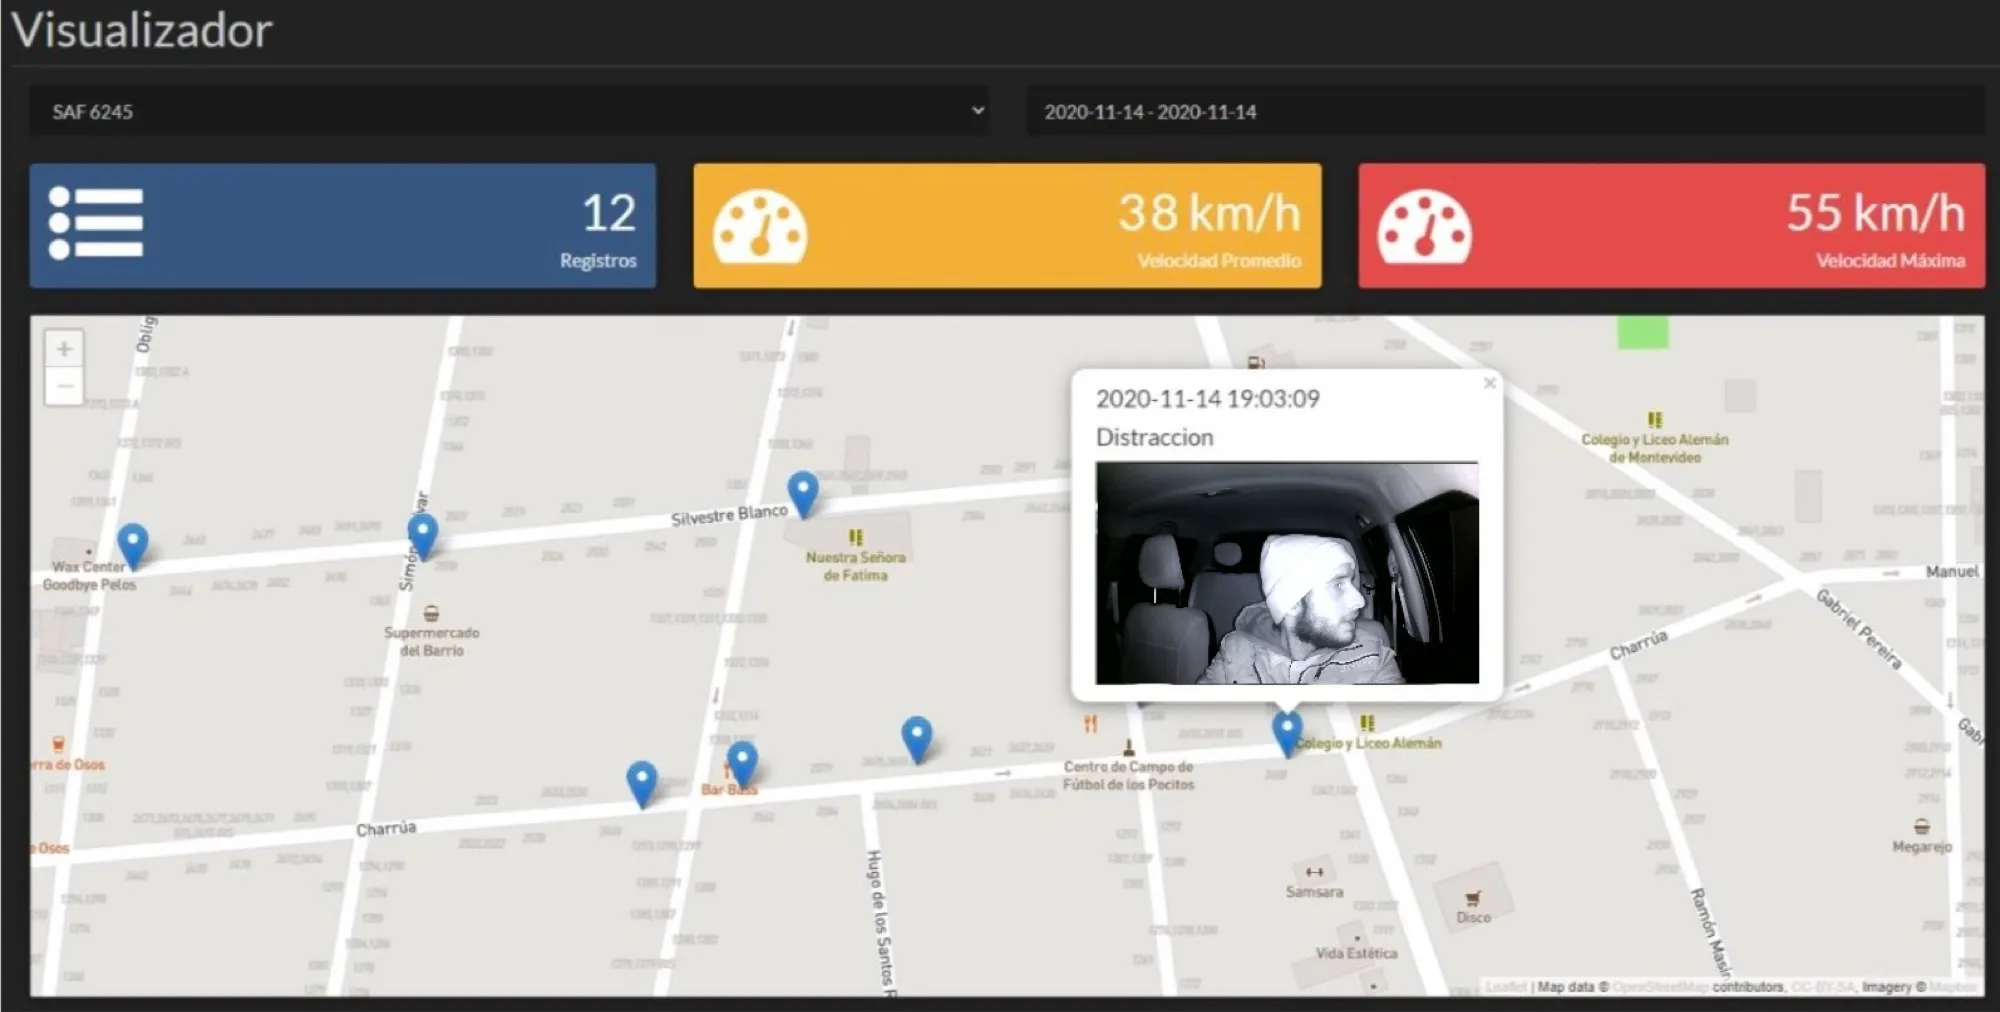
Task: Click the 12 Registros blue card
Action: [x=343, y=226]
